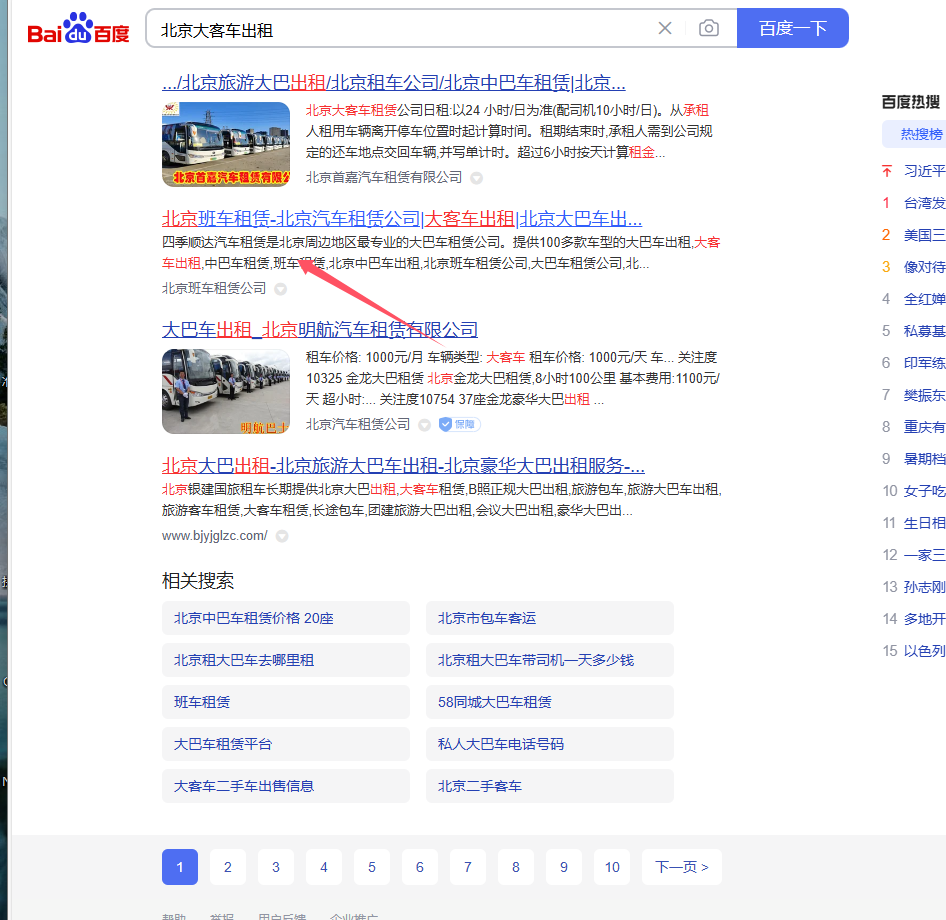
Task: Open hot search number 8 重庆有
Action: click(924, 427)
